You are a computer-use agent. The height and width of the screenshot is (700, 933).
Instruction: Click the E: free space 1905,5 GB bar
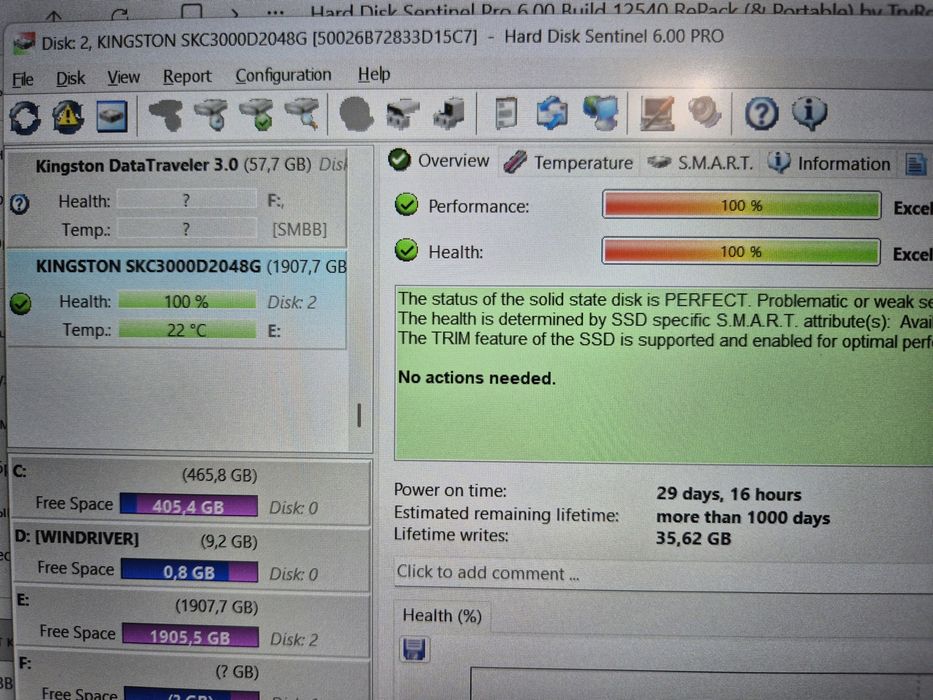(x=191, y=636)
